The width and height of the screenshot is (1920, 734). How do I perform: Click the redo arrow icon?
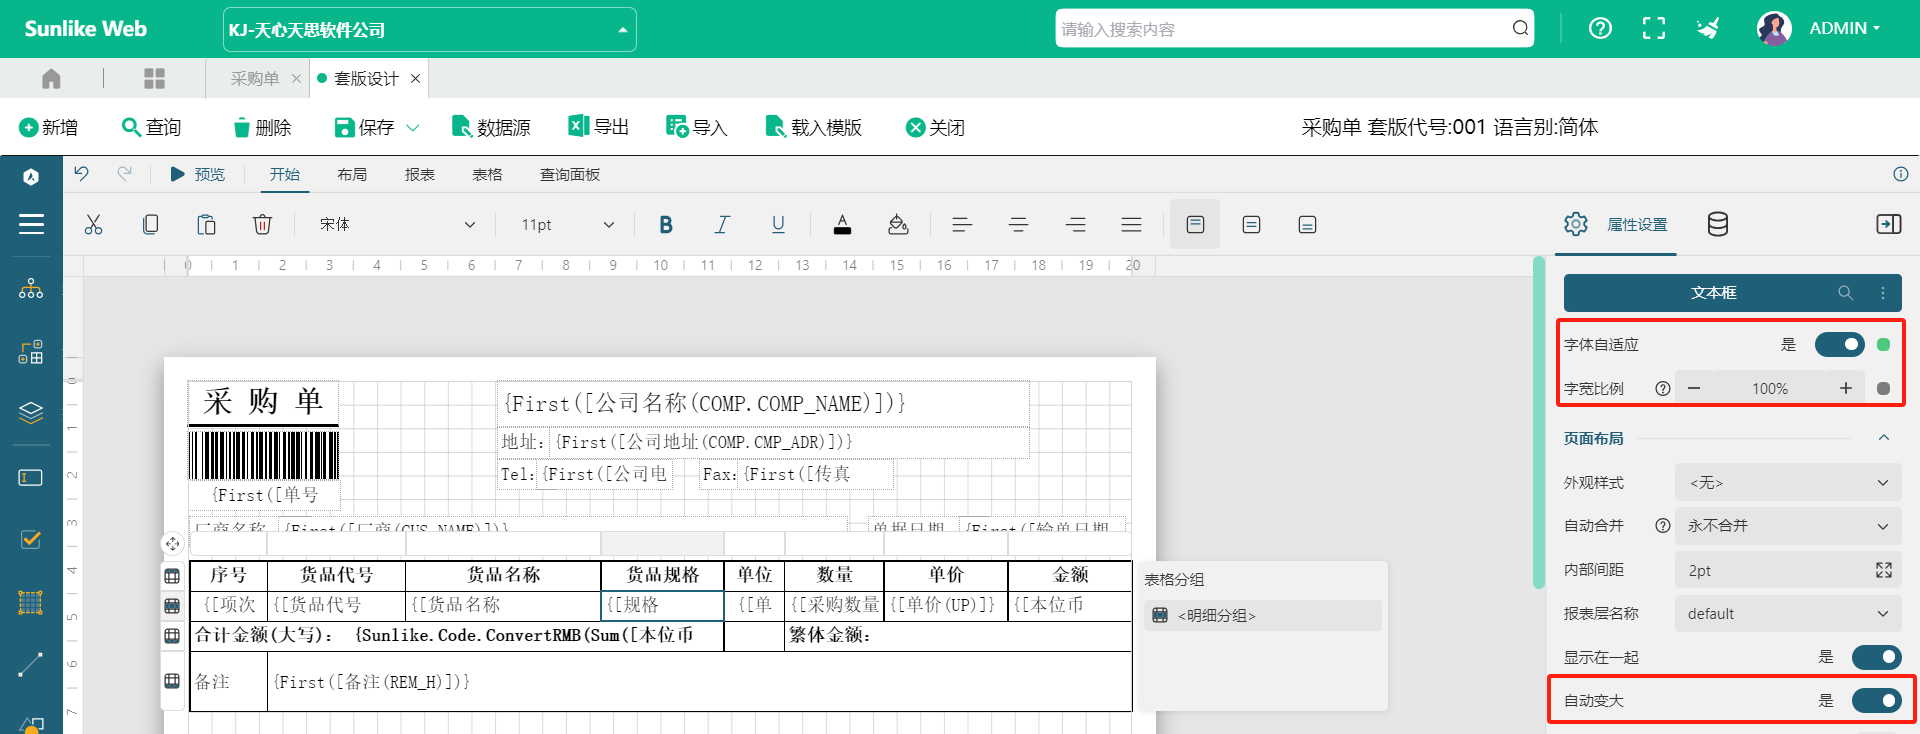(124, 174)
